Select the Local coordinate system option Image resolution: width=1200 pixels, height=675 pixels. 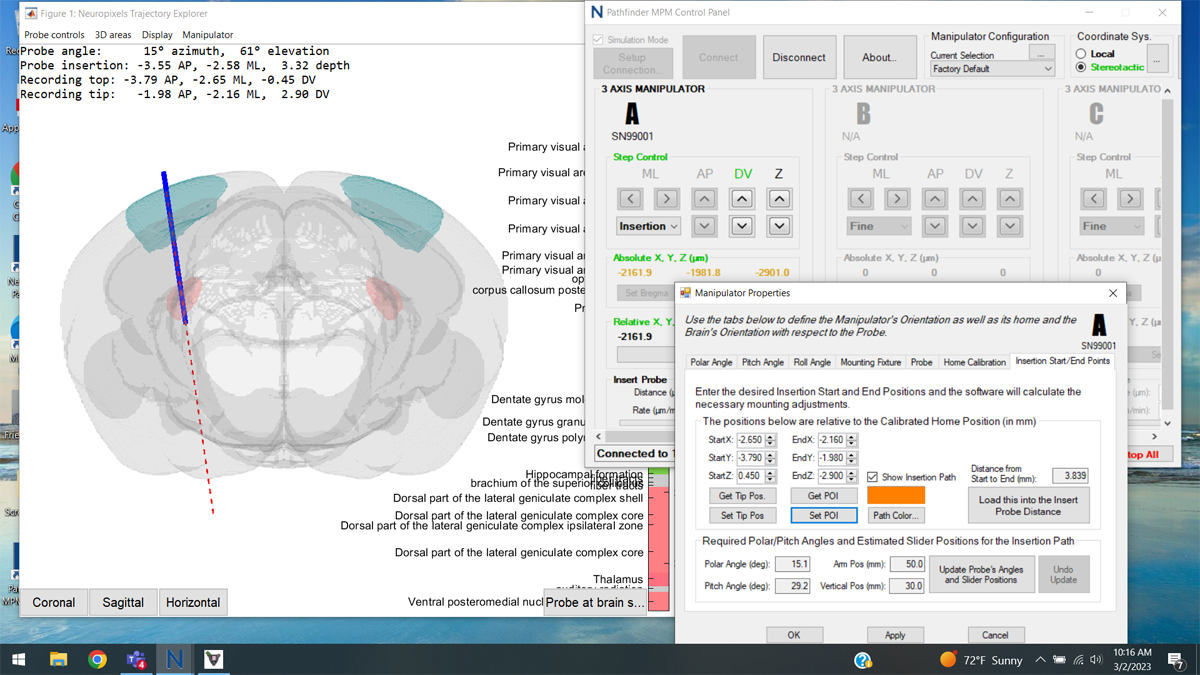tap(1081, 54)
